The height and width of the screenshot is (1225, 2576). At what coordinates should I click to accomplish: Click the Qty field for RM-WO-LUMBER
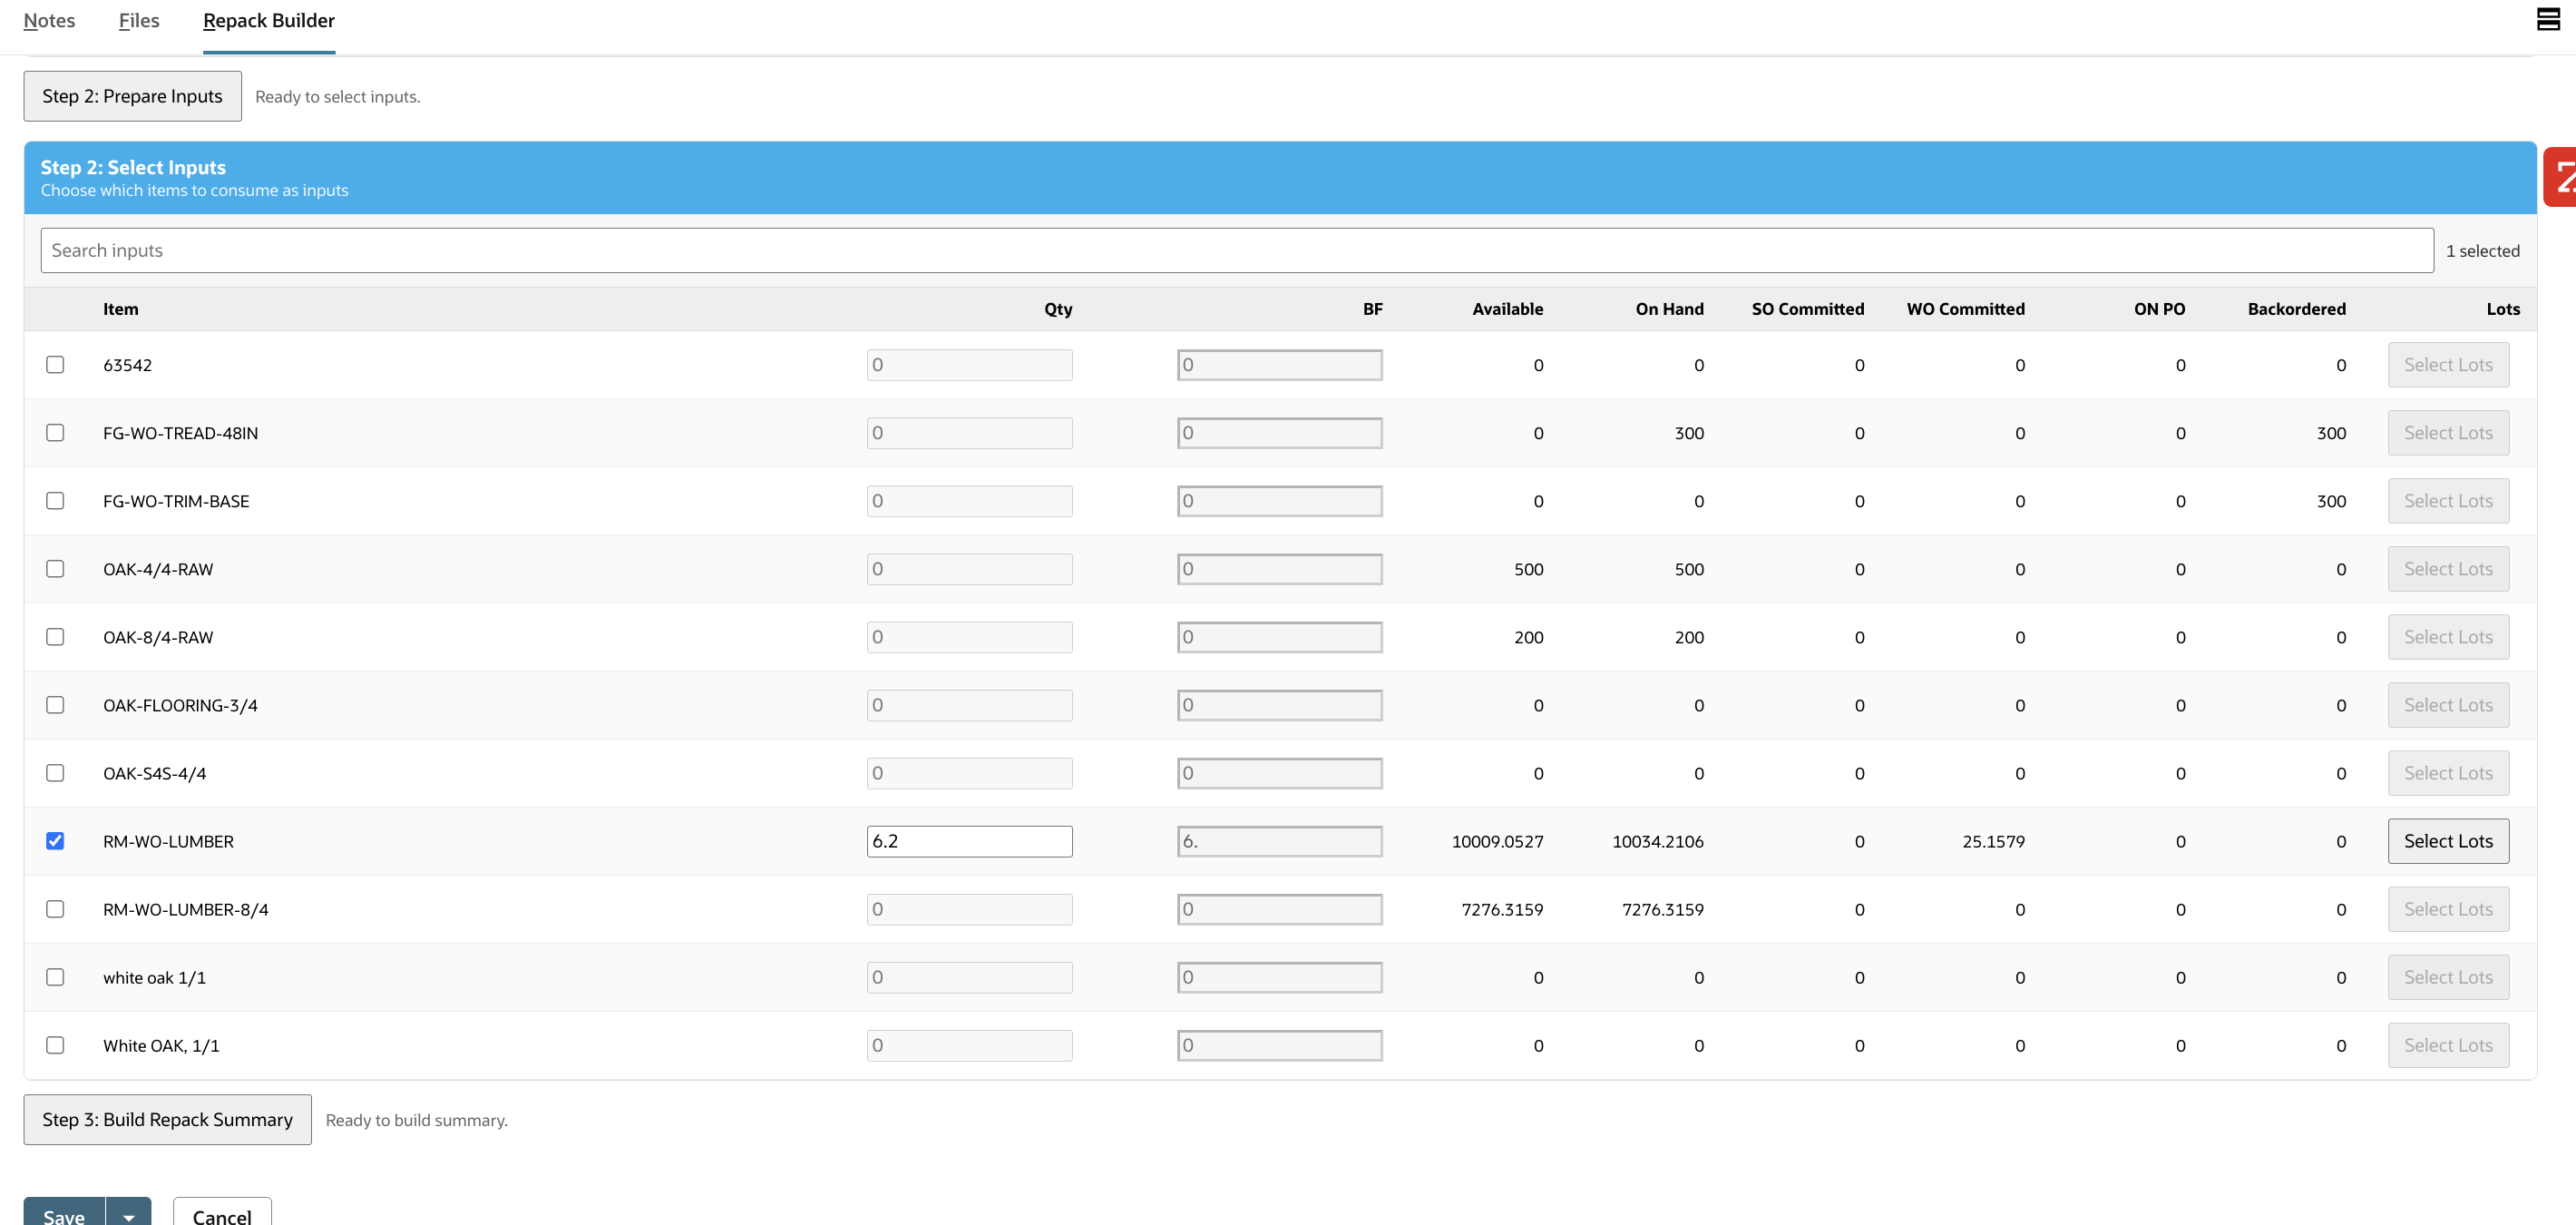[968, 841]
